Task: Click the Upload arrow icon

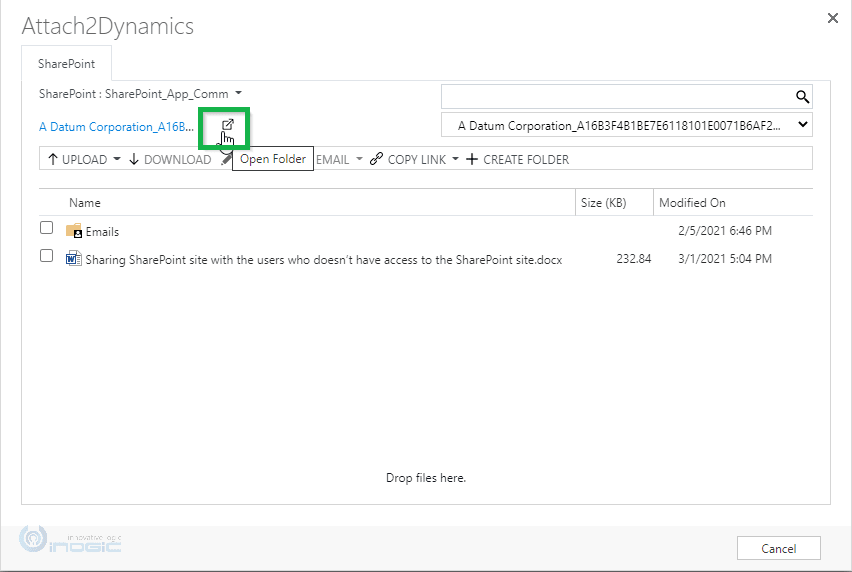Action: click(53, 159)
